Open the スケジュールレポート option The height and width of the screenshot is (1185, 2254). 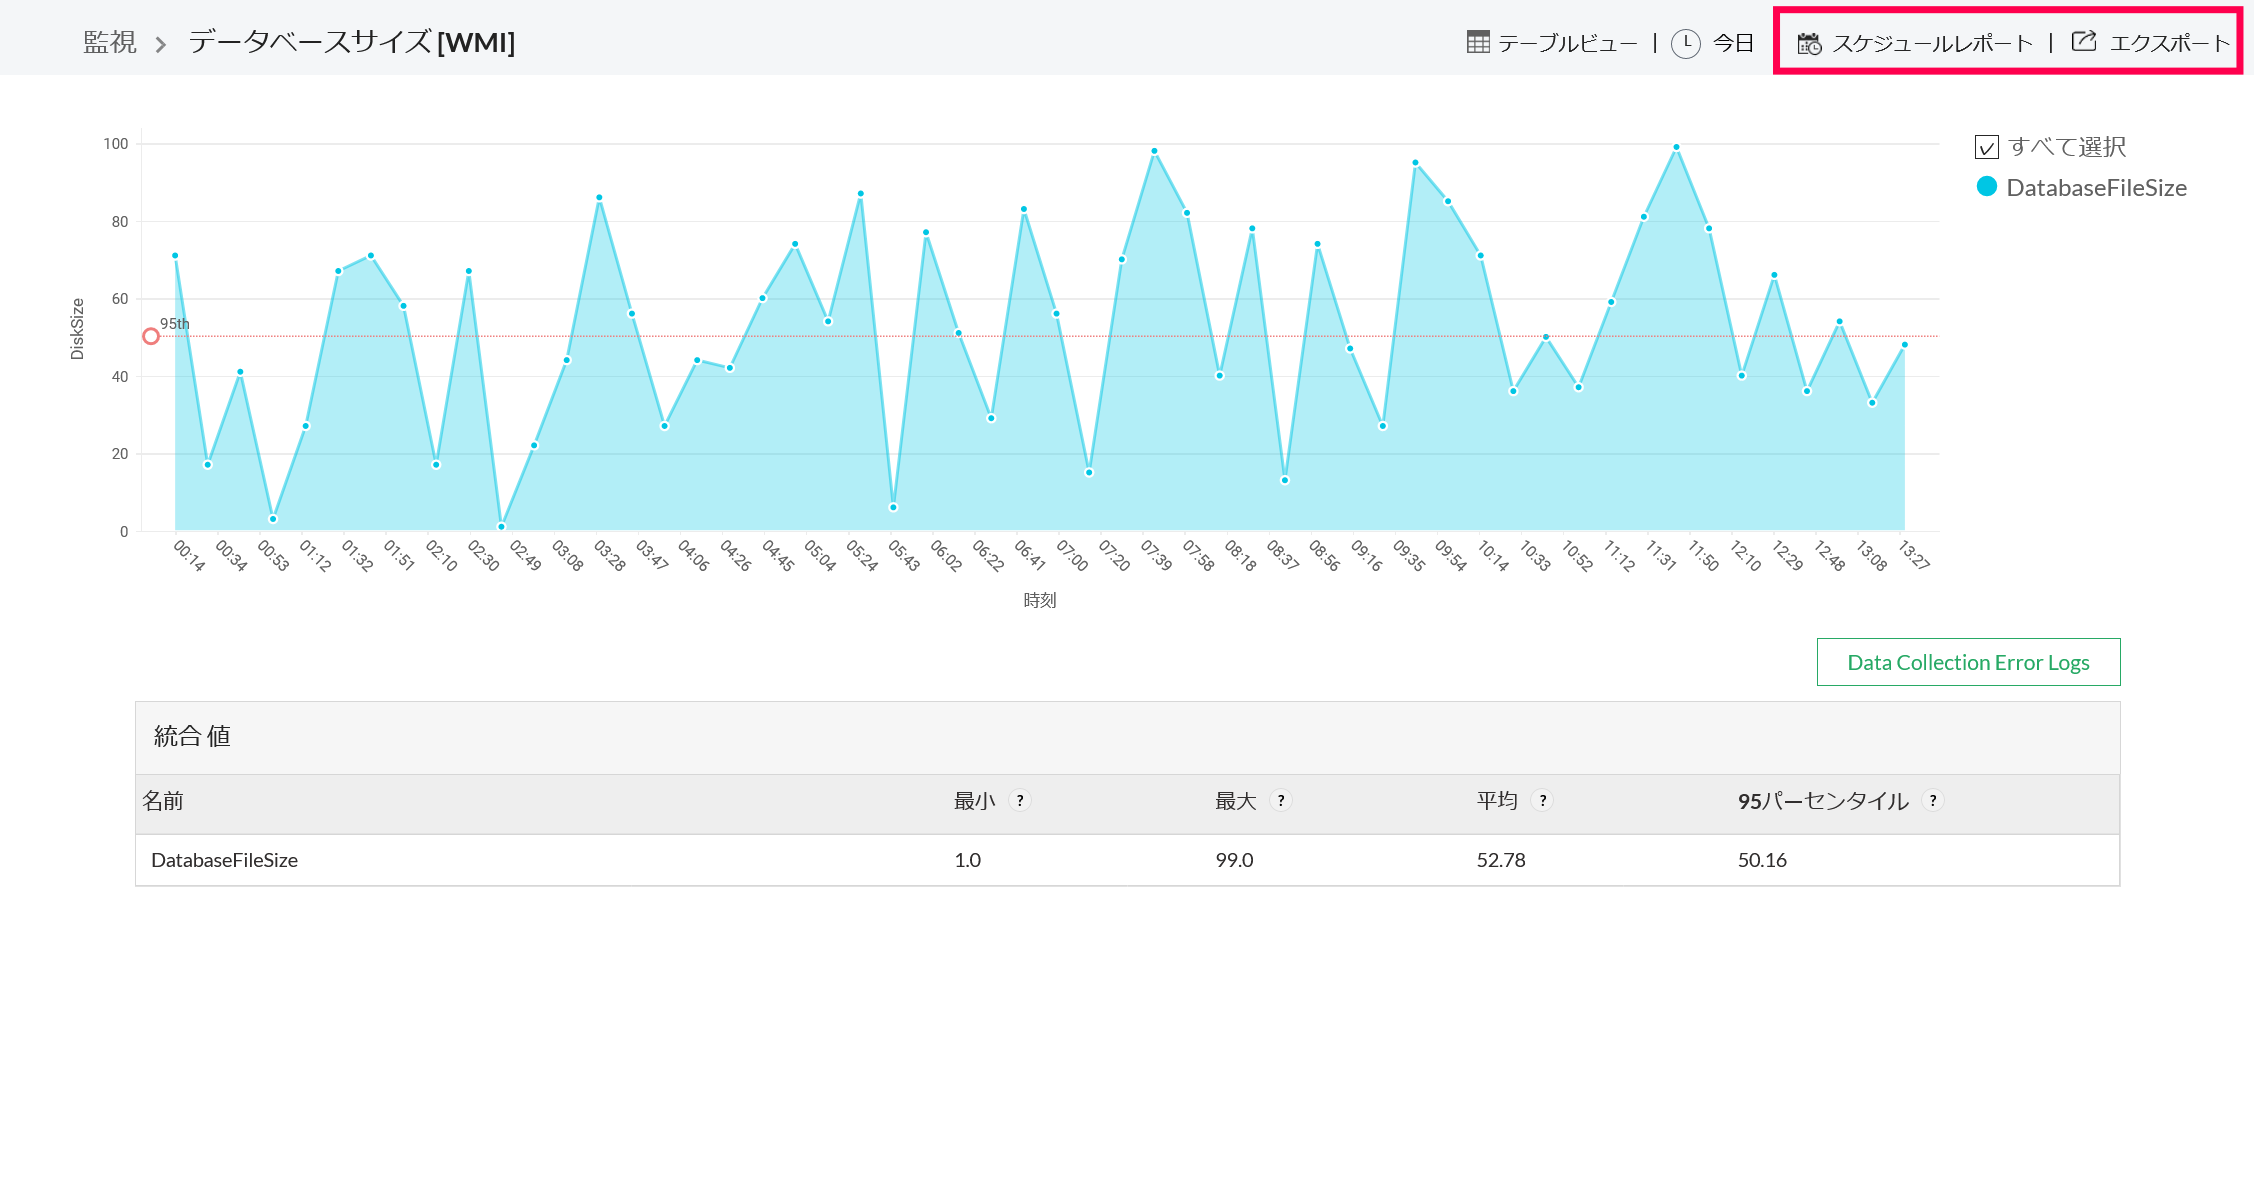1932,43
